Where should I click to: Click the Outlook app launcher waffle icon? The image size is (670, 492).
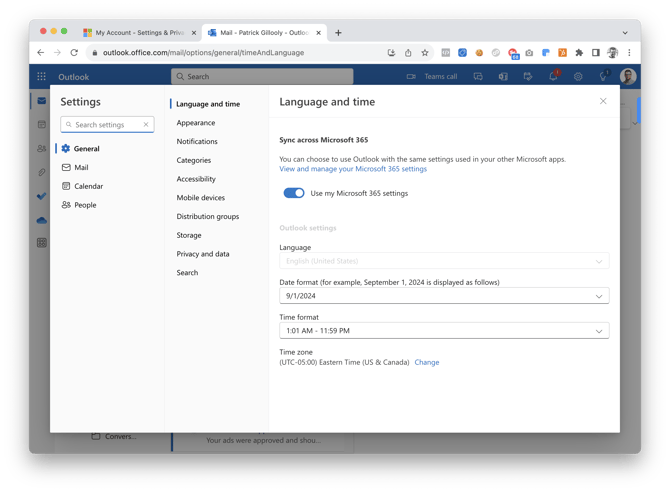click(x=41, y=76)
